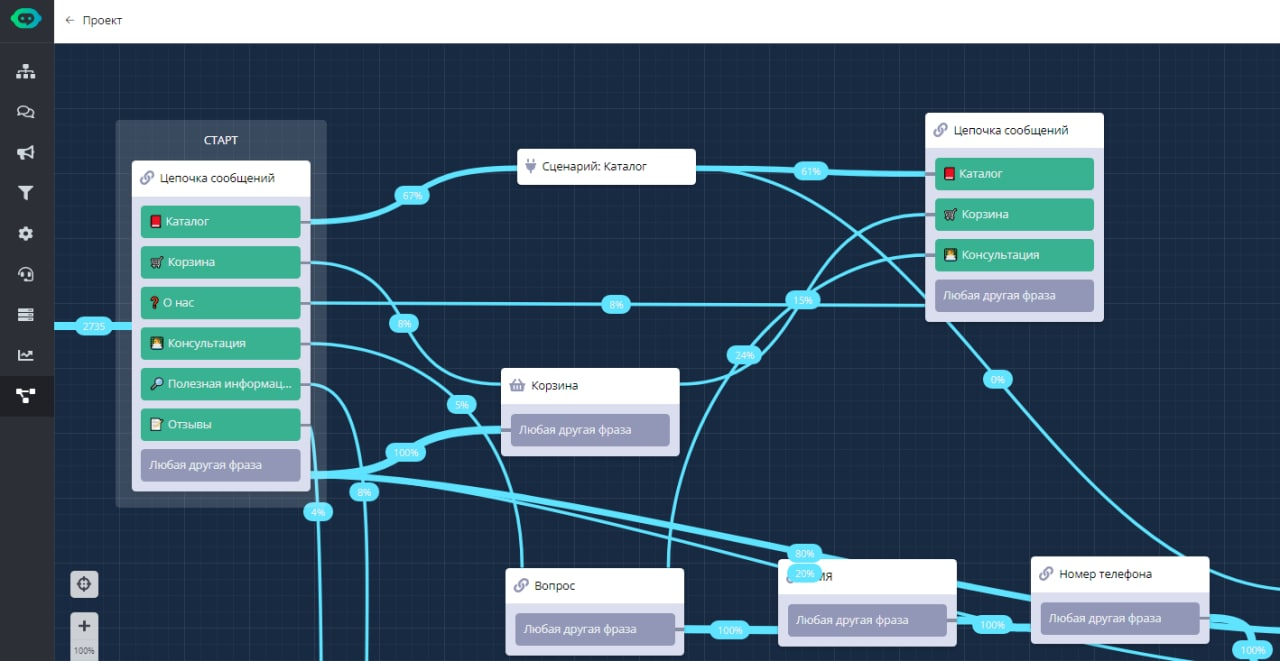Center the canvas with the crosshair button
This screenshot has height=661, width=1280.
[x=84, y=584]
